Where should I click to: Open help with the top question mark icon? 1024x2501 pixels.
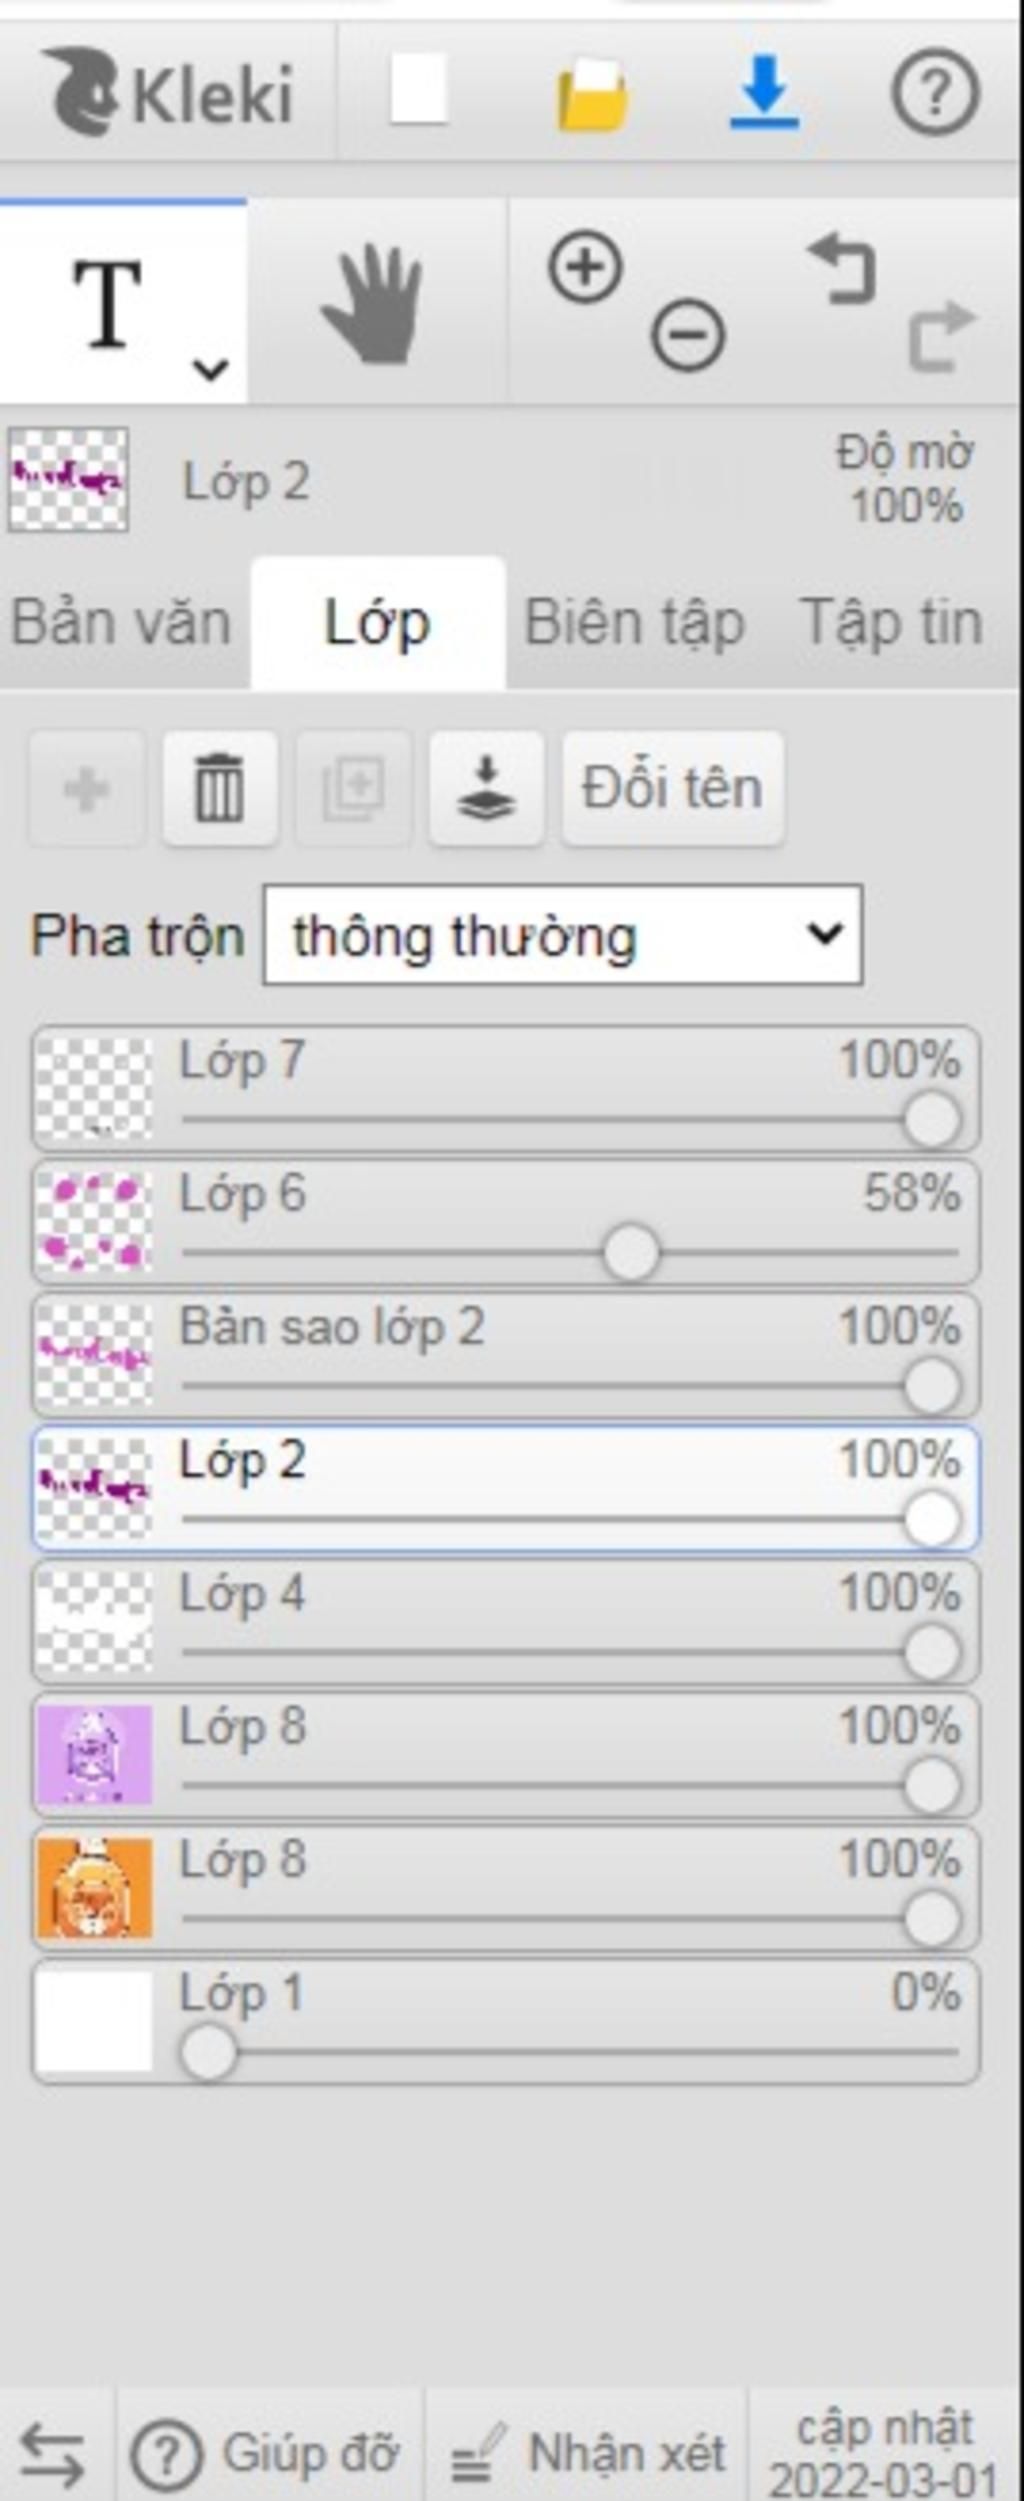935,92
